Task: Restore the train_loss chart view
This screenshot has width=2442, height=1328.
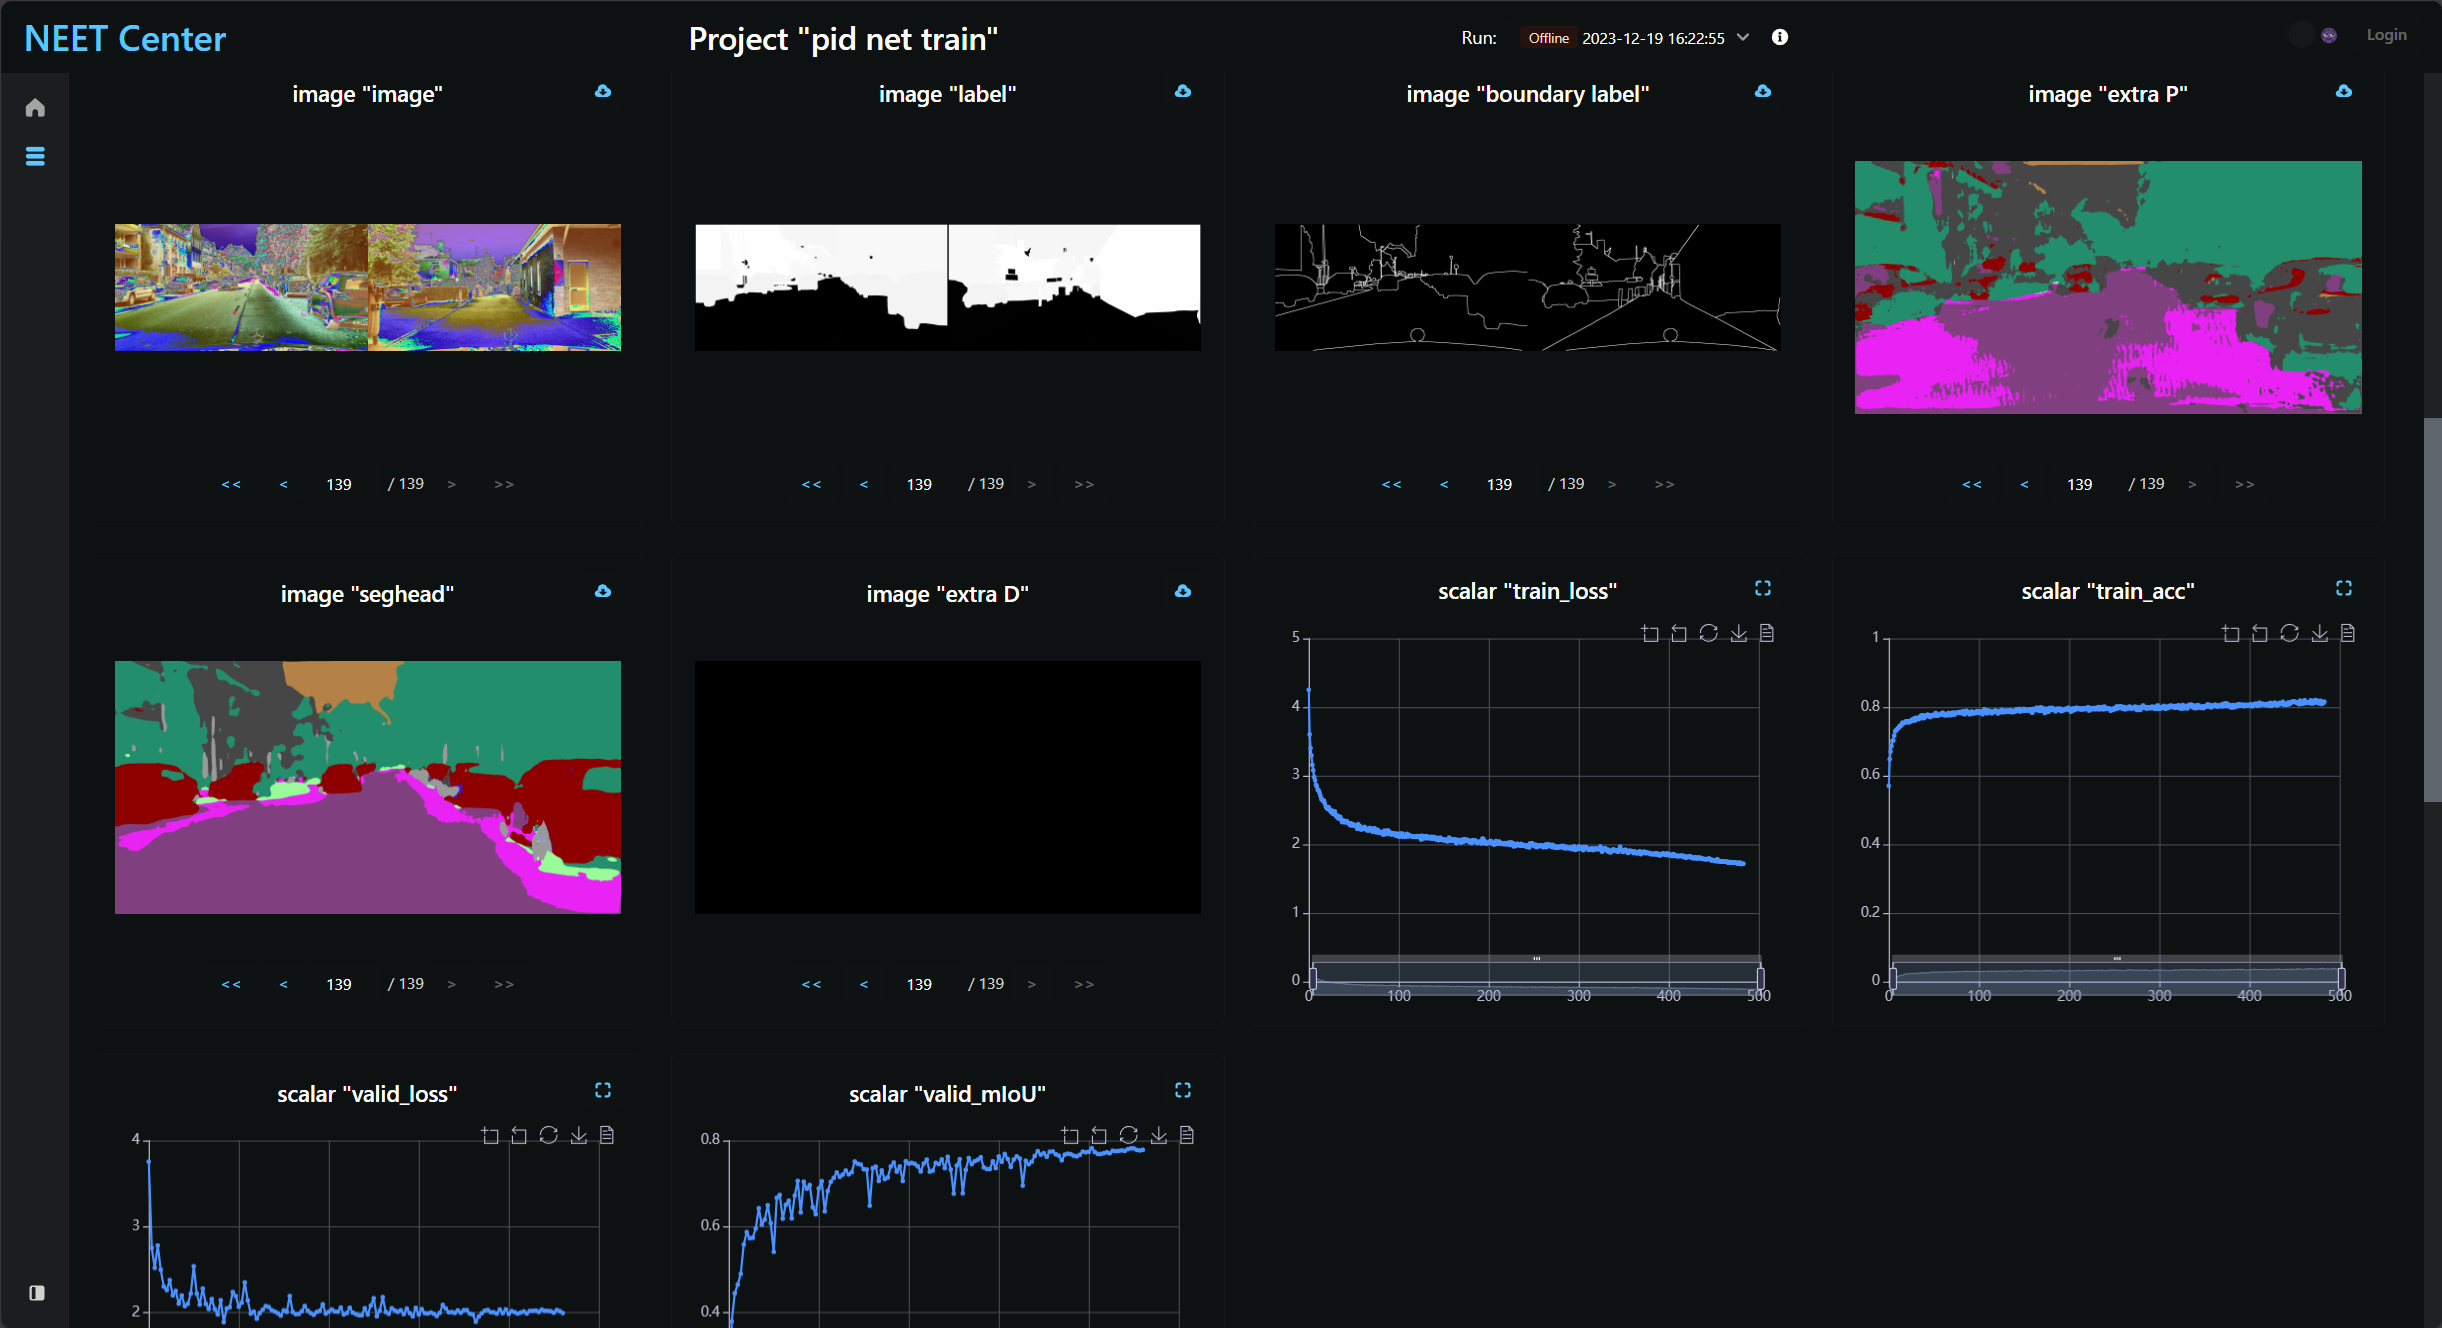Action: click(x=1708, y=633)
